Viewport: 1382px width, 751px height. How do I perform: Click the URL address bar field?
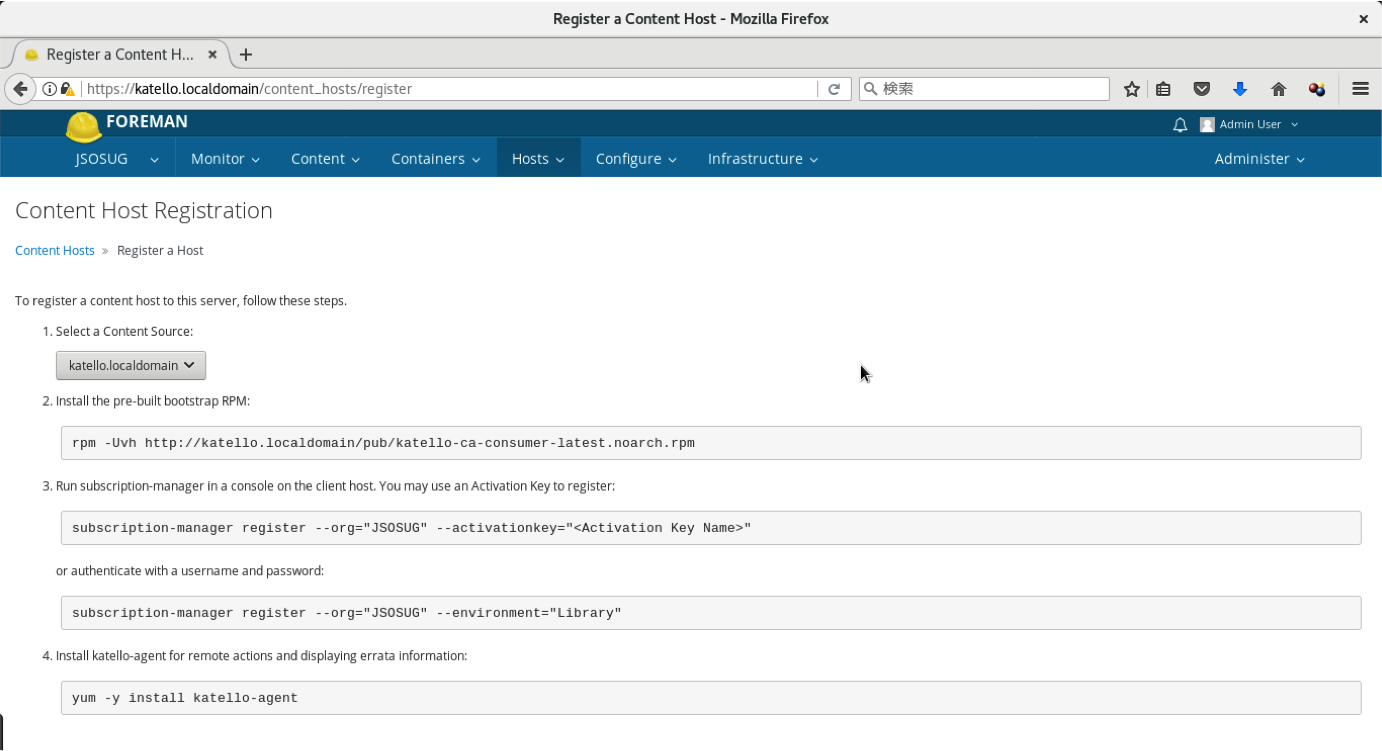[448, 89]
